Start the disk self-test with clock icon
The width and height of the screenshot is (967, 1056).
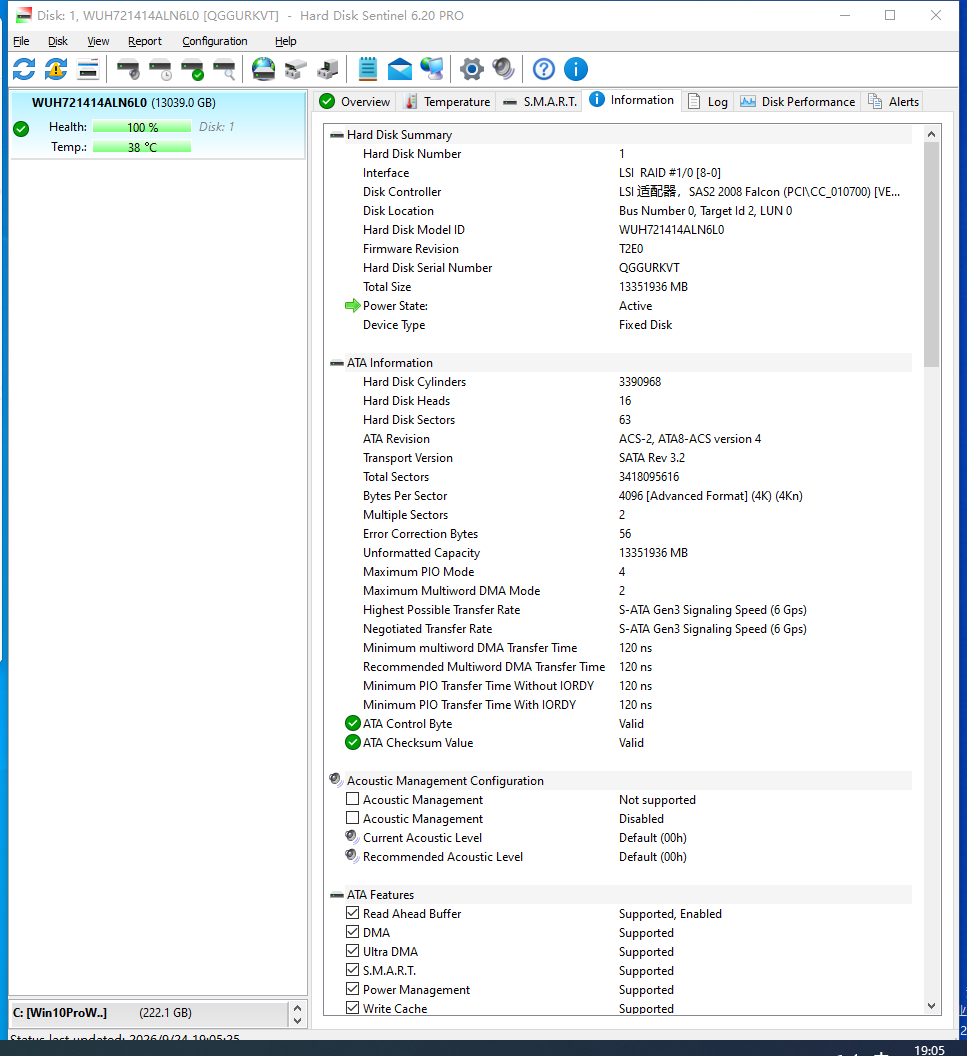click(x=160, y=69)
